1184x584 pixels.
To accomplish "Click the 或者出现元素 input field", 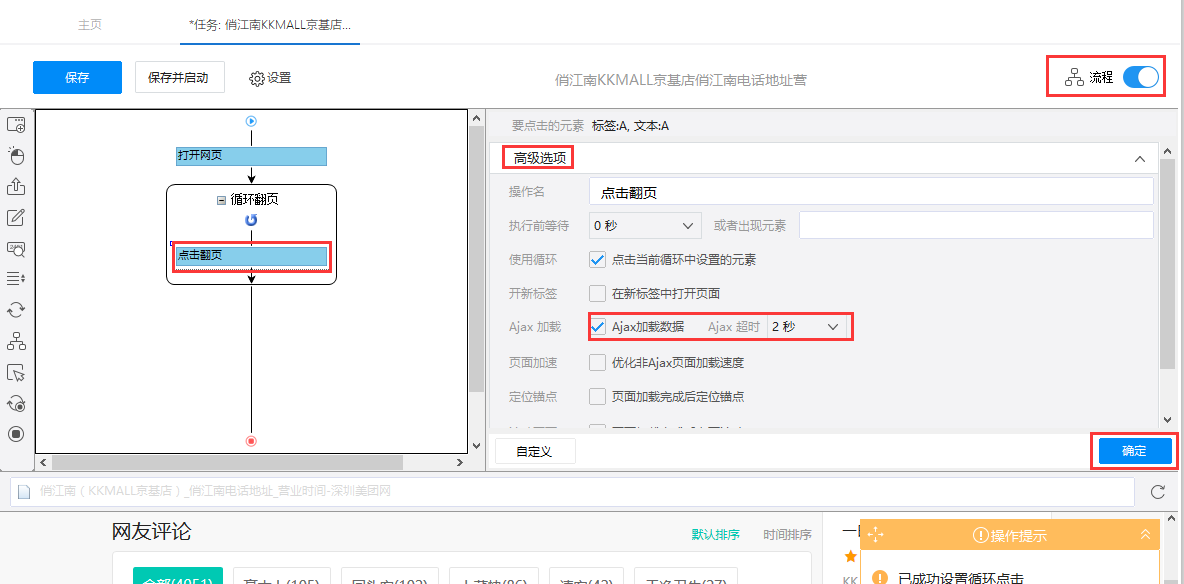I will click(x=976, y=225).
